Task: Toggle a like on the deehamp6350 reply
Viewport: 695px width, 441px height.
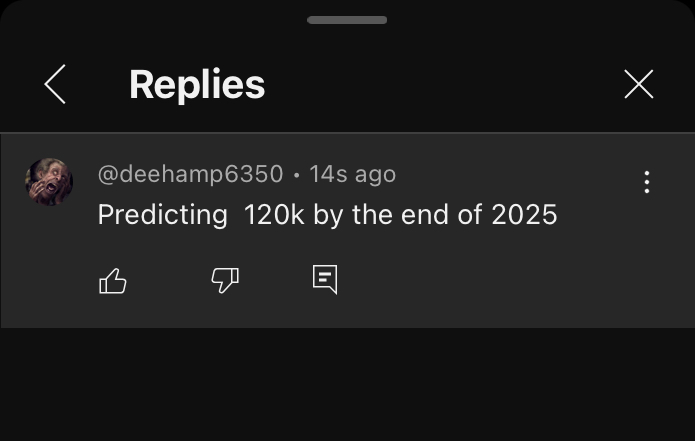Action: click(113, 281)
